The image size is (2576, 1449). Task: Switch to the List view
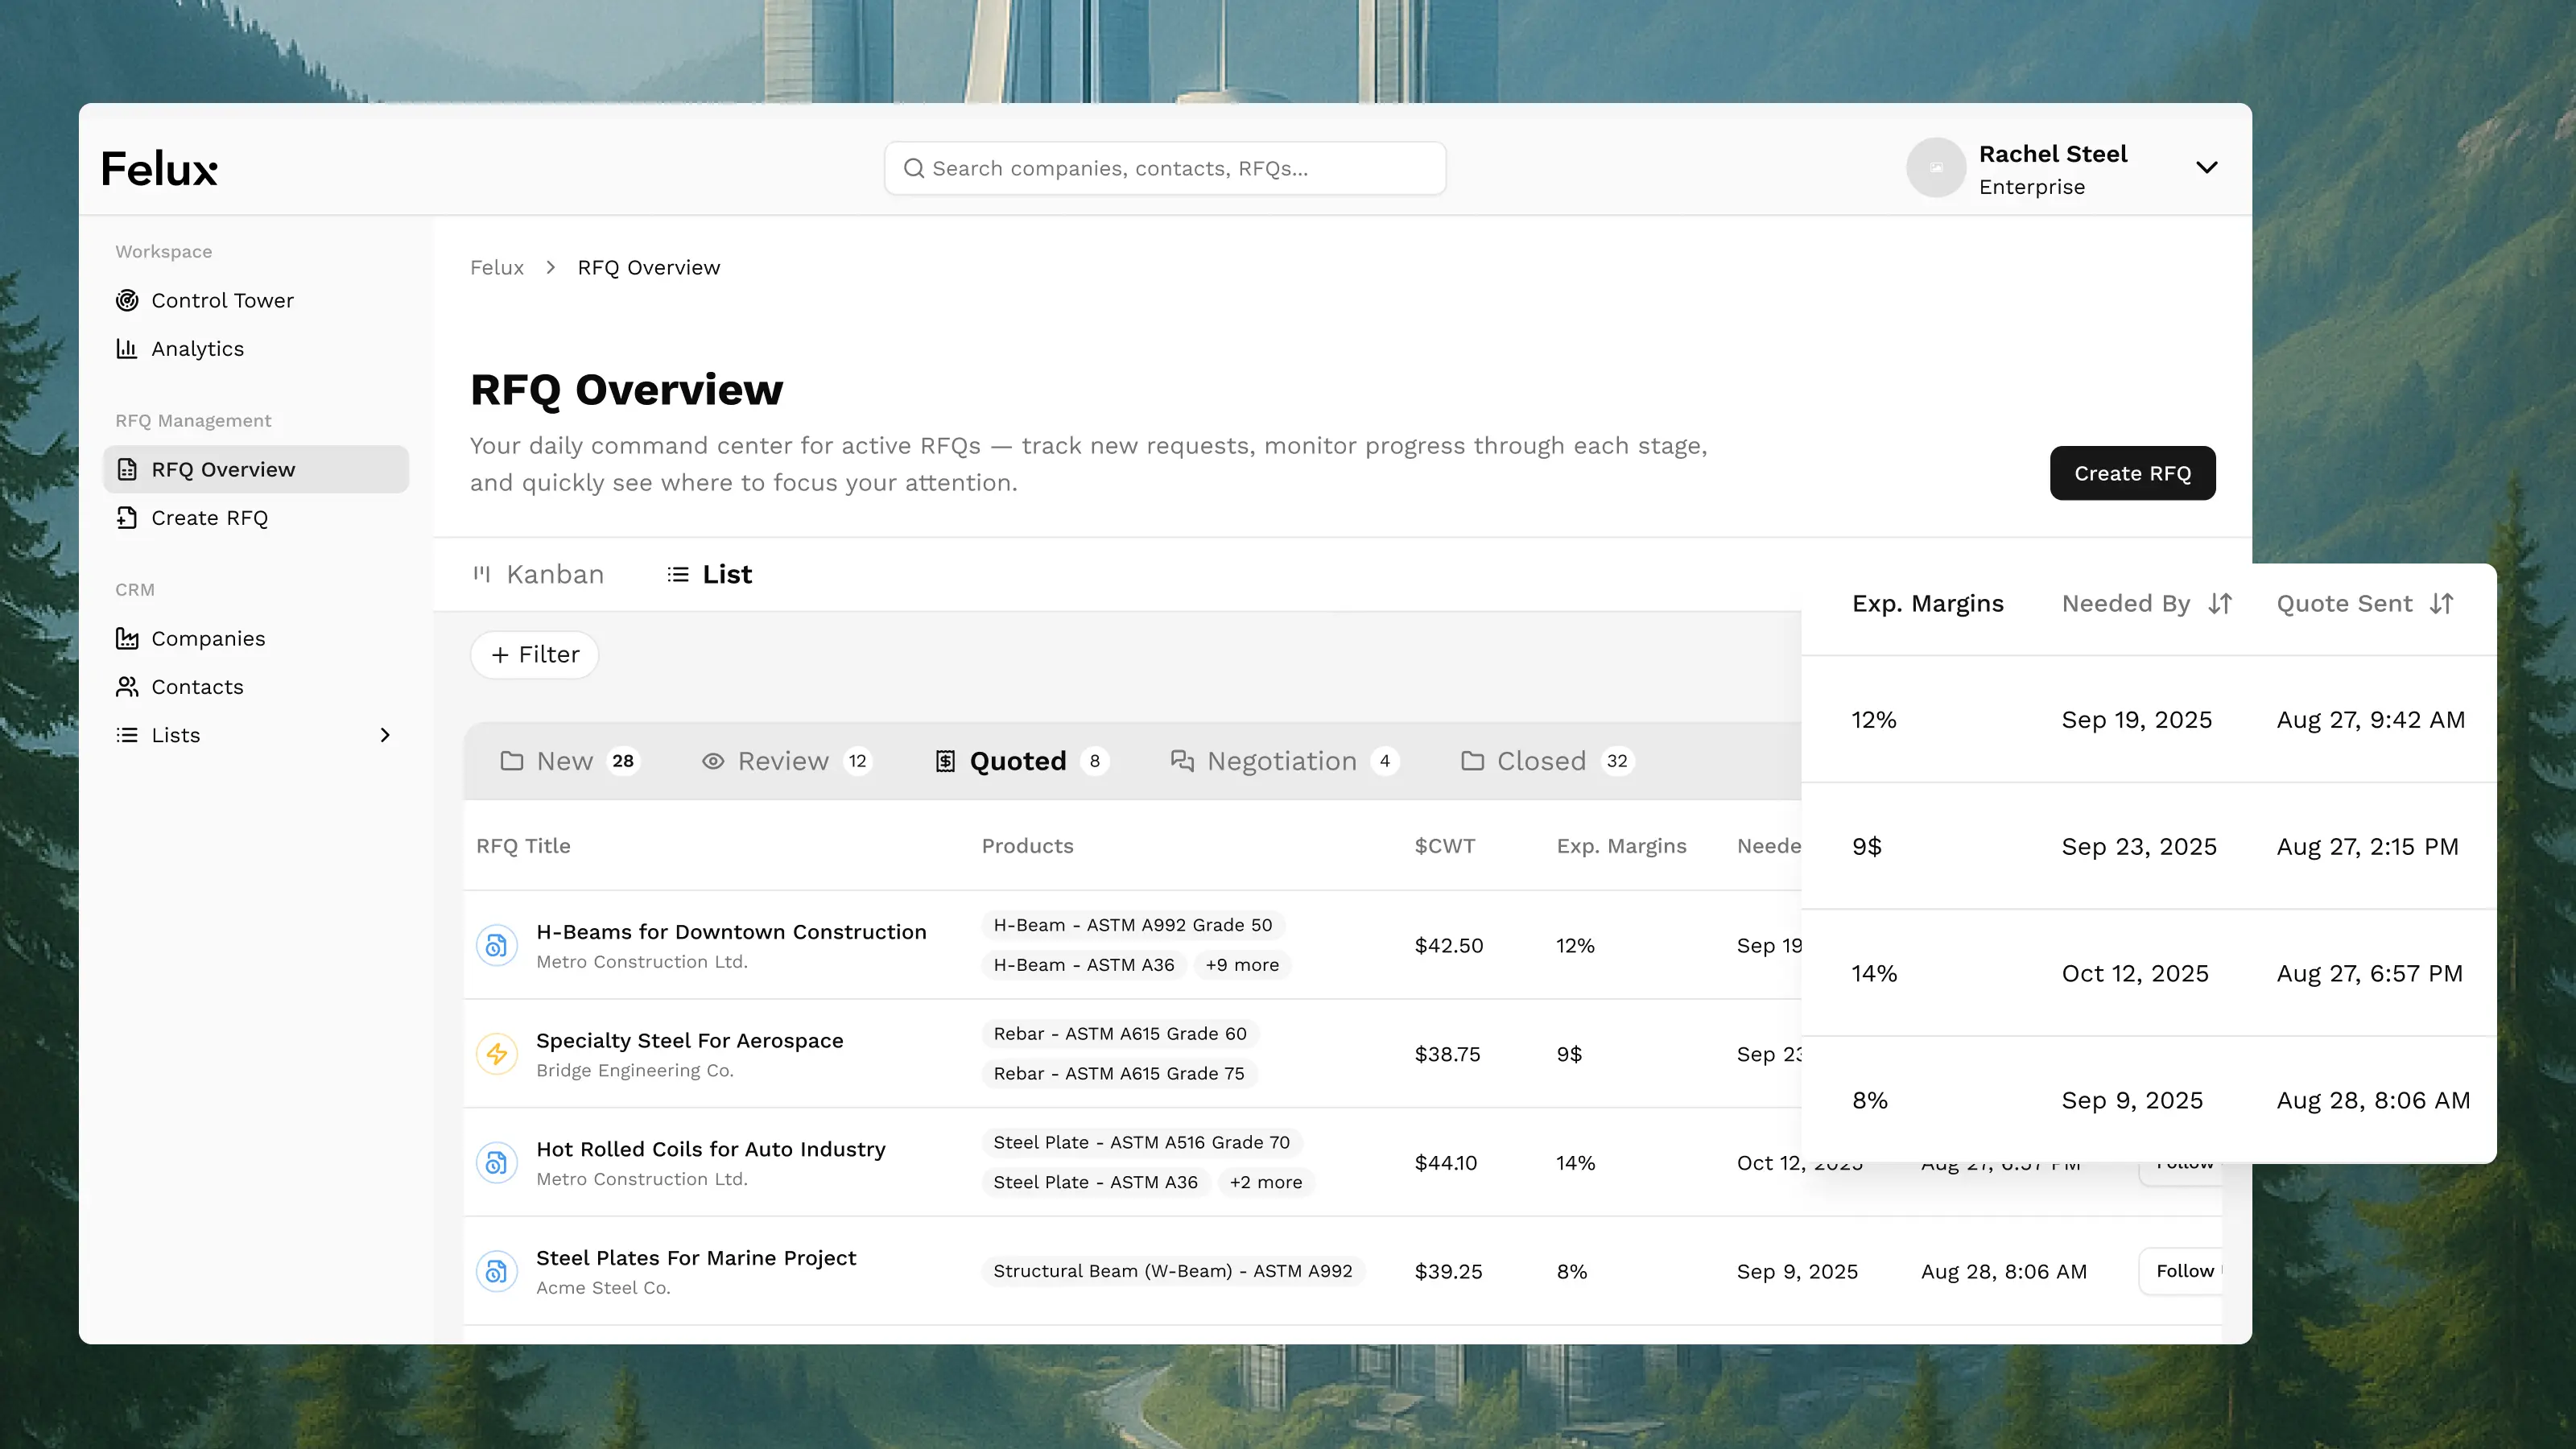(x=710, y=574)
